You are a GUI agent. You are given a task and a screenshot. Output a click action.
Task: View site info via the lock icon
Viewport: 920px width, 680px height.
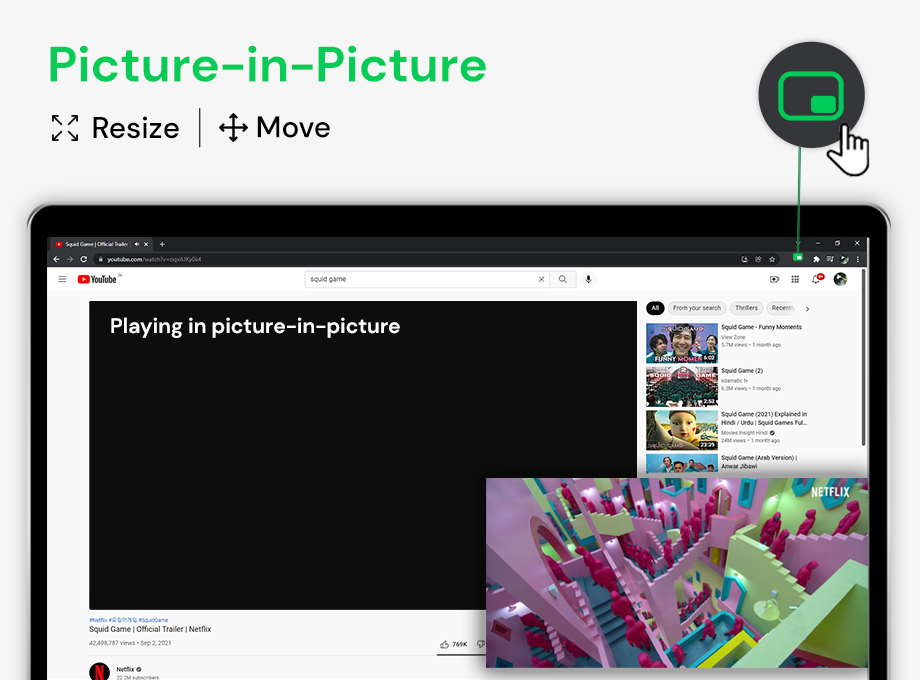click(x=101, y=259)
